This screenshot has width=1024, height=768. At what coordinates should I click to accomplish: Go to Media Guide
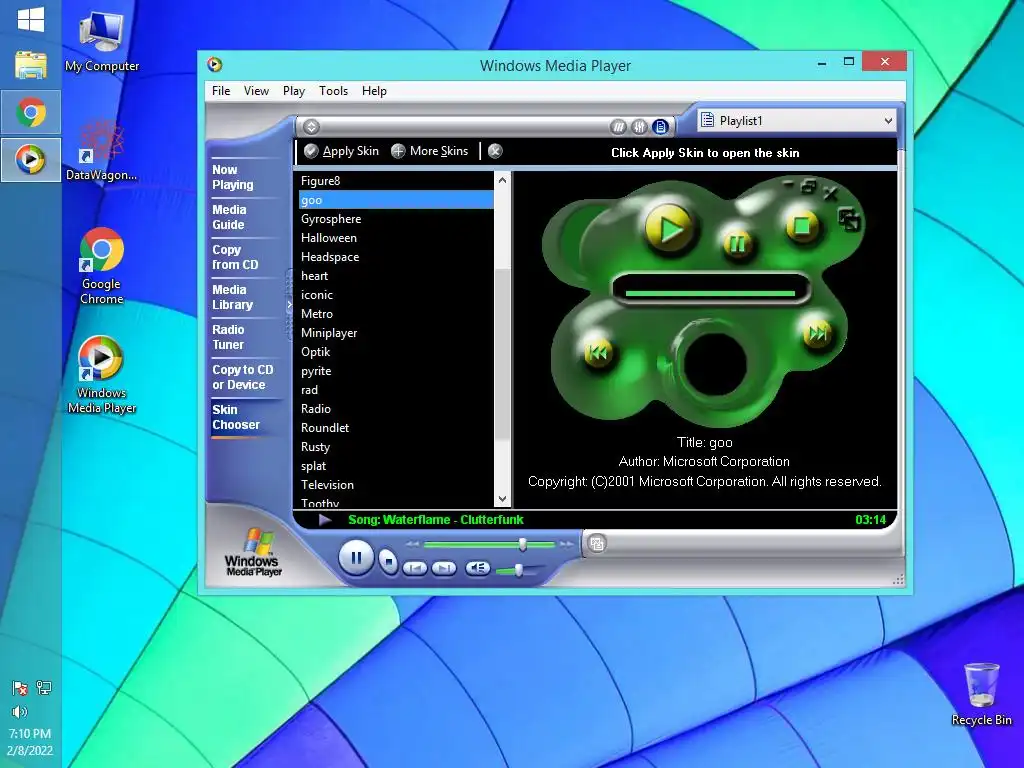pyautogui.click(x=229, y=217)
